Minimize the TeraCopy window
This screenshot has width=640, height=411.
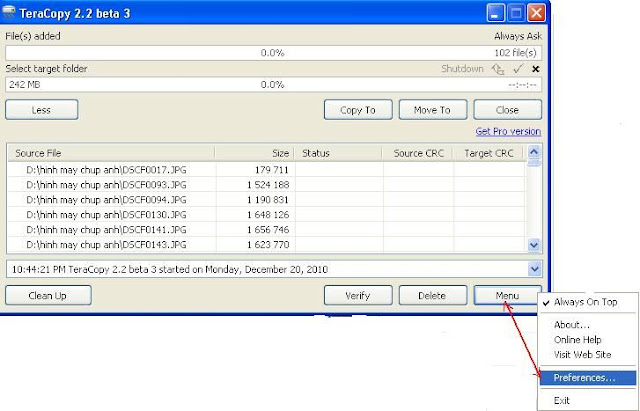pos(496,13)
